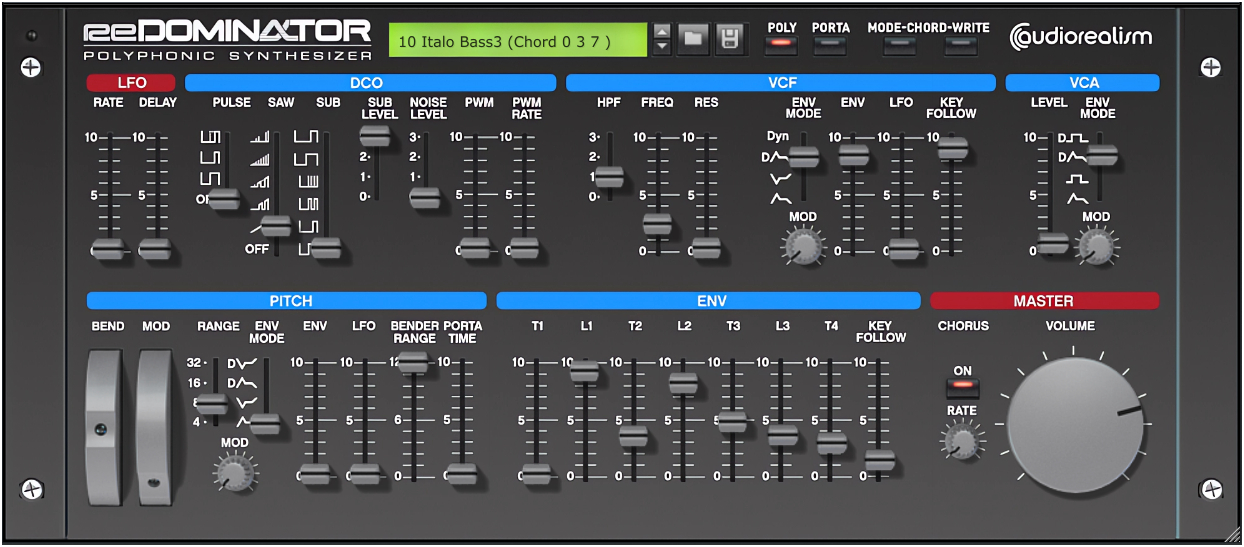
Task: Click the NOISE LEVEL slider handle
Action: pyautogui.click(x=425, y=198)
